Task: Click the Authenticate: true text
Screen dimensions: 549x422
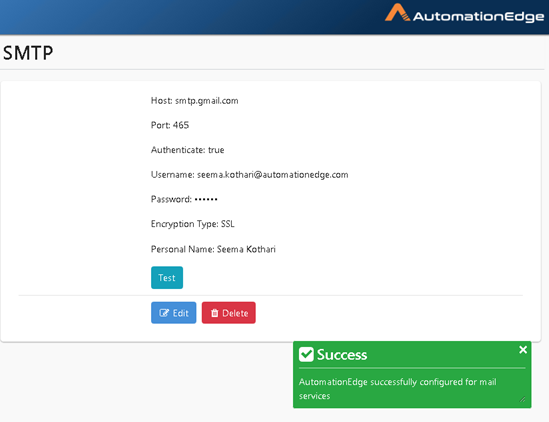Action: tap(187, 150)
